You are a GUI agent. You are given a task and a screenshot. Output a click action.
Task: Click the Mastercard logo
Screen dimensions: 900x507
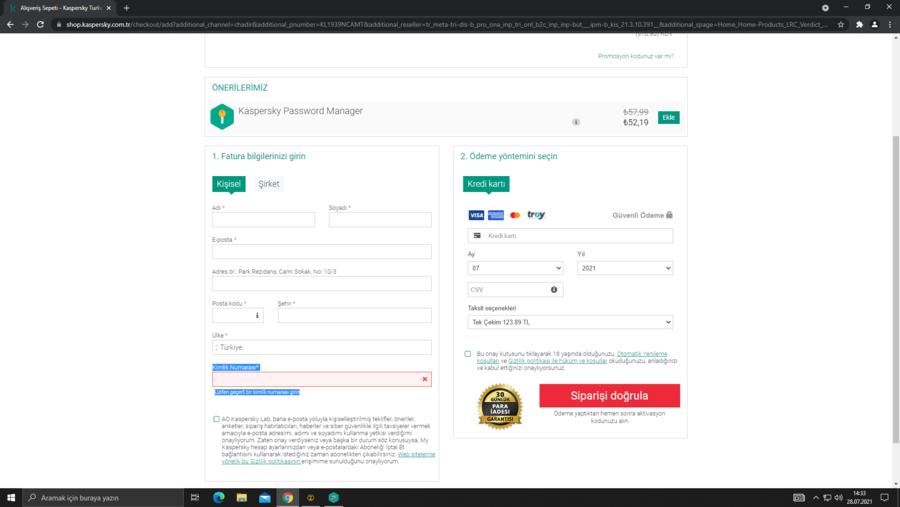pos(515,215)
